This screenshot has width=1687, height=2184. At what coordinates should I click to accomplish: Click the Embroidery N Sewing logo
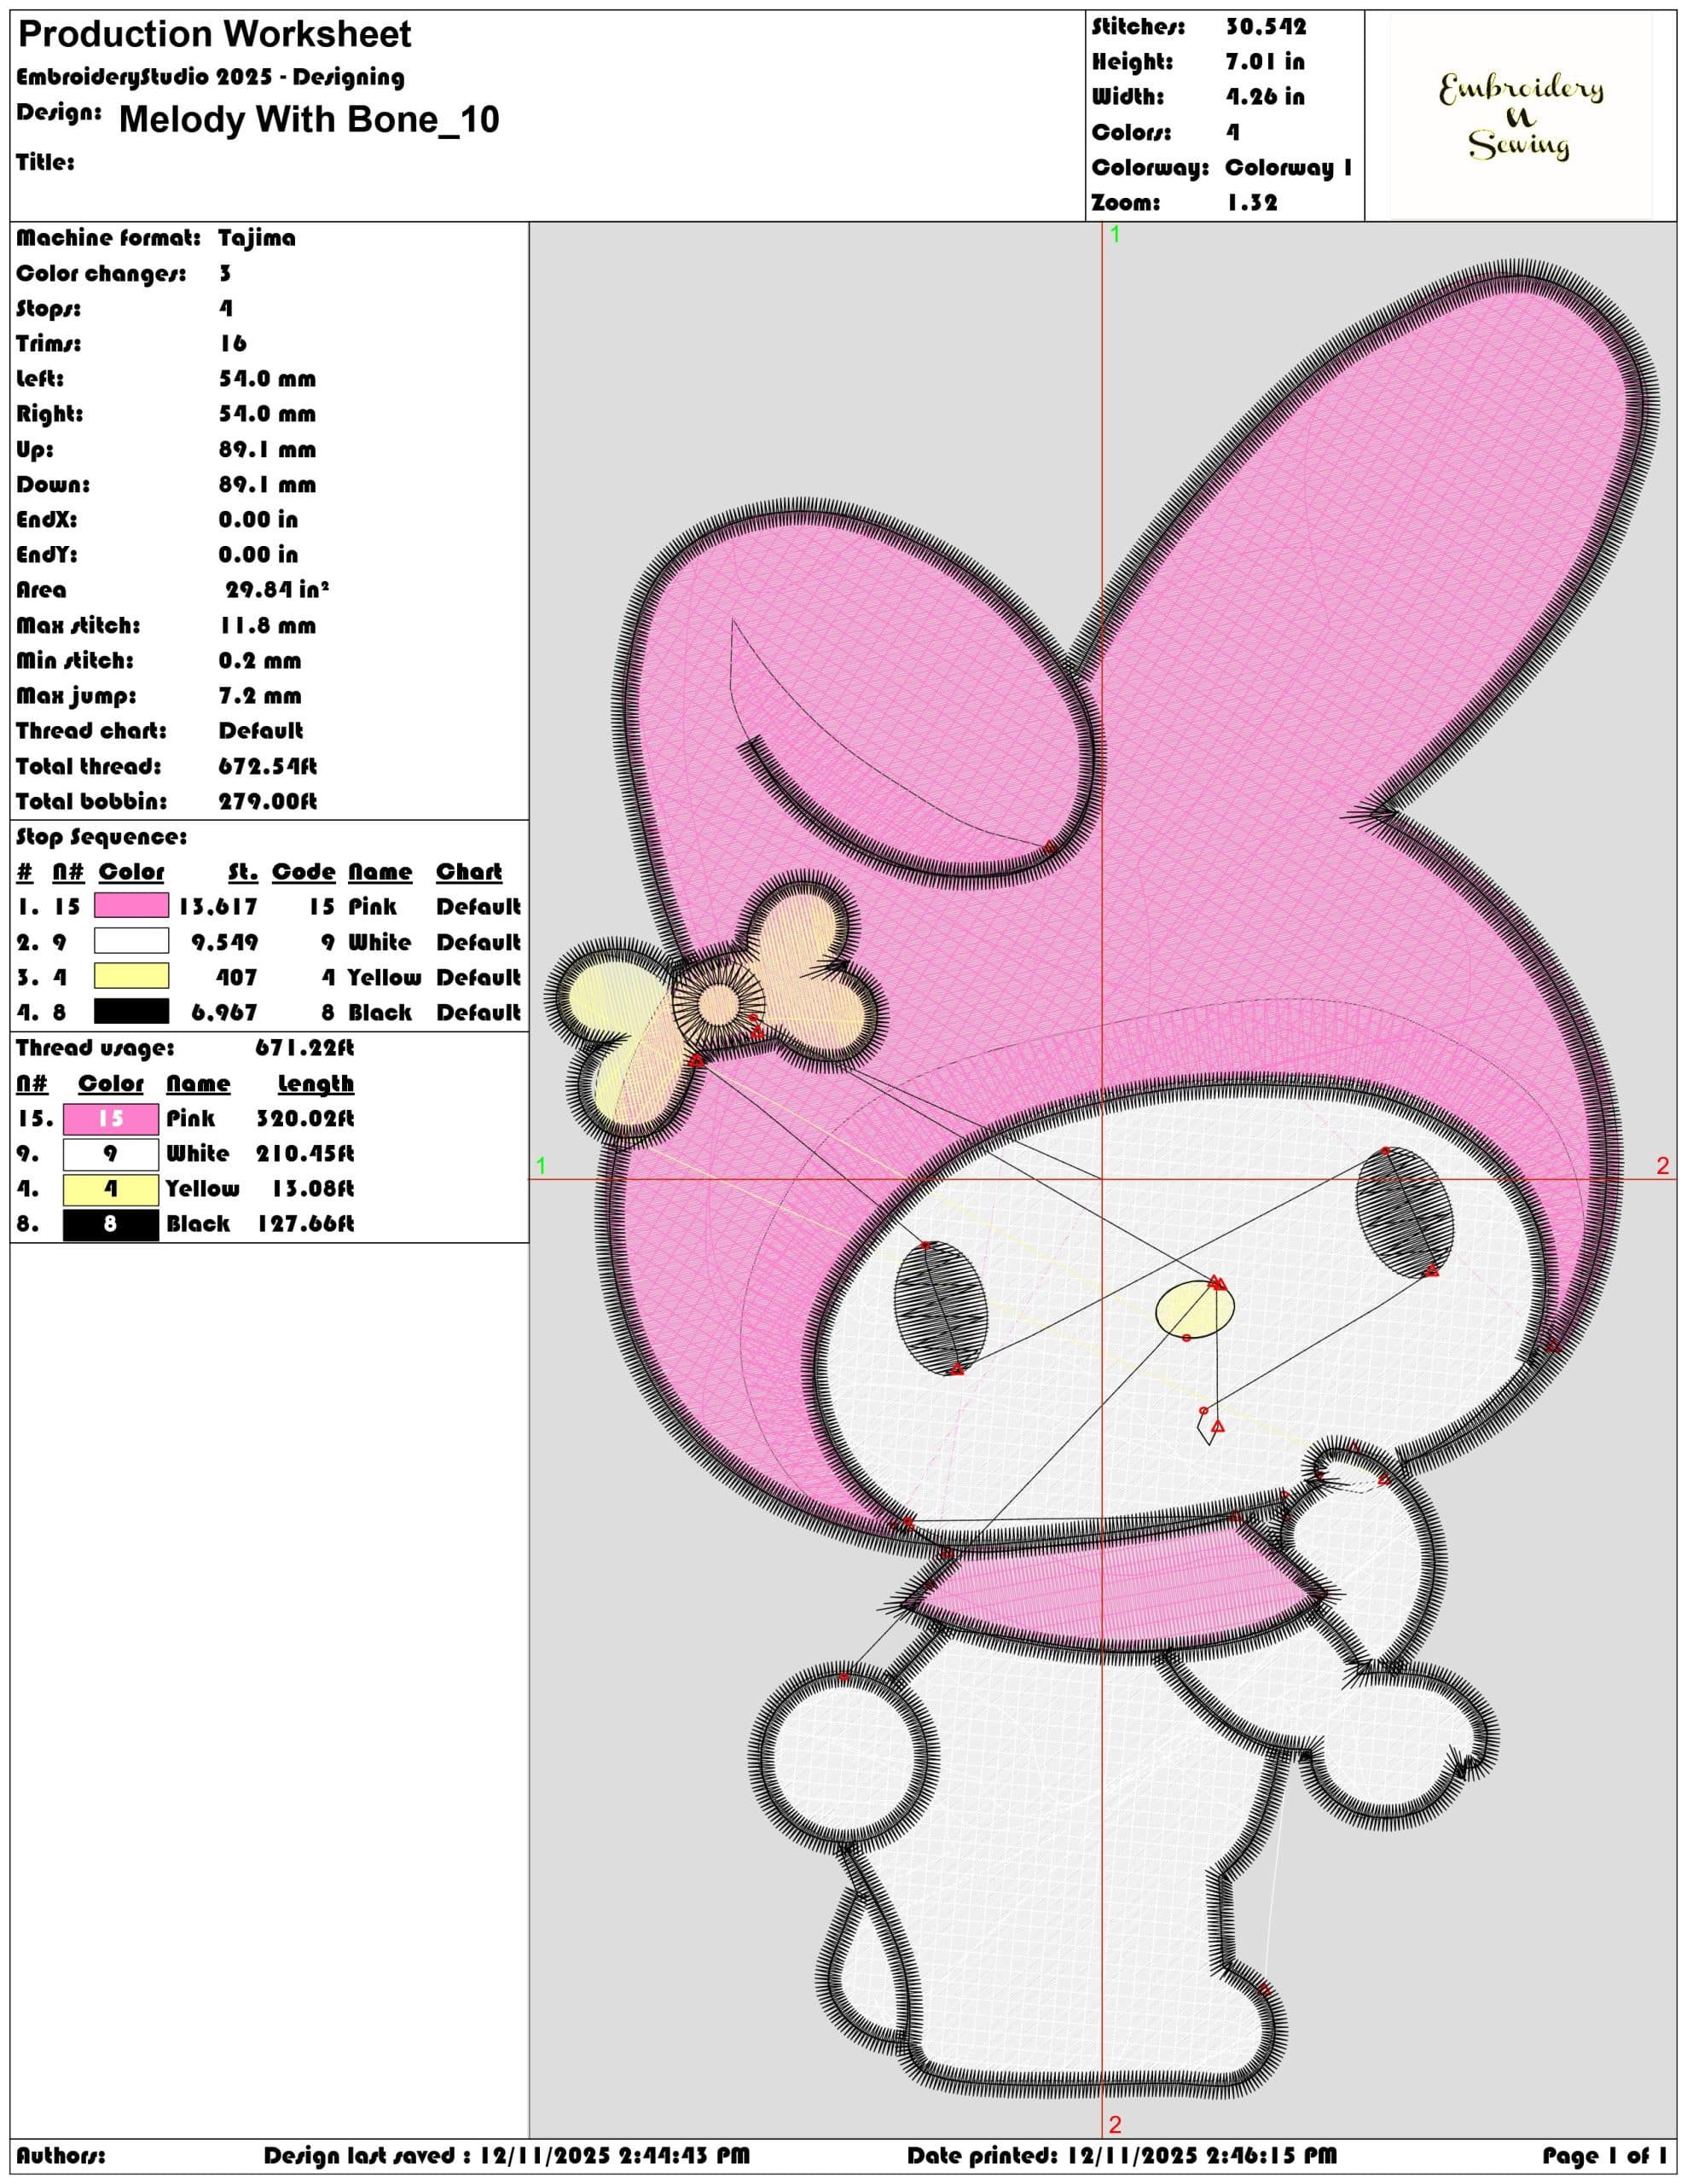coord(1520,116)
